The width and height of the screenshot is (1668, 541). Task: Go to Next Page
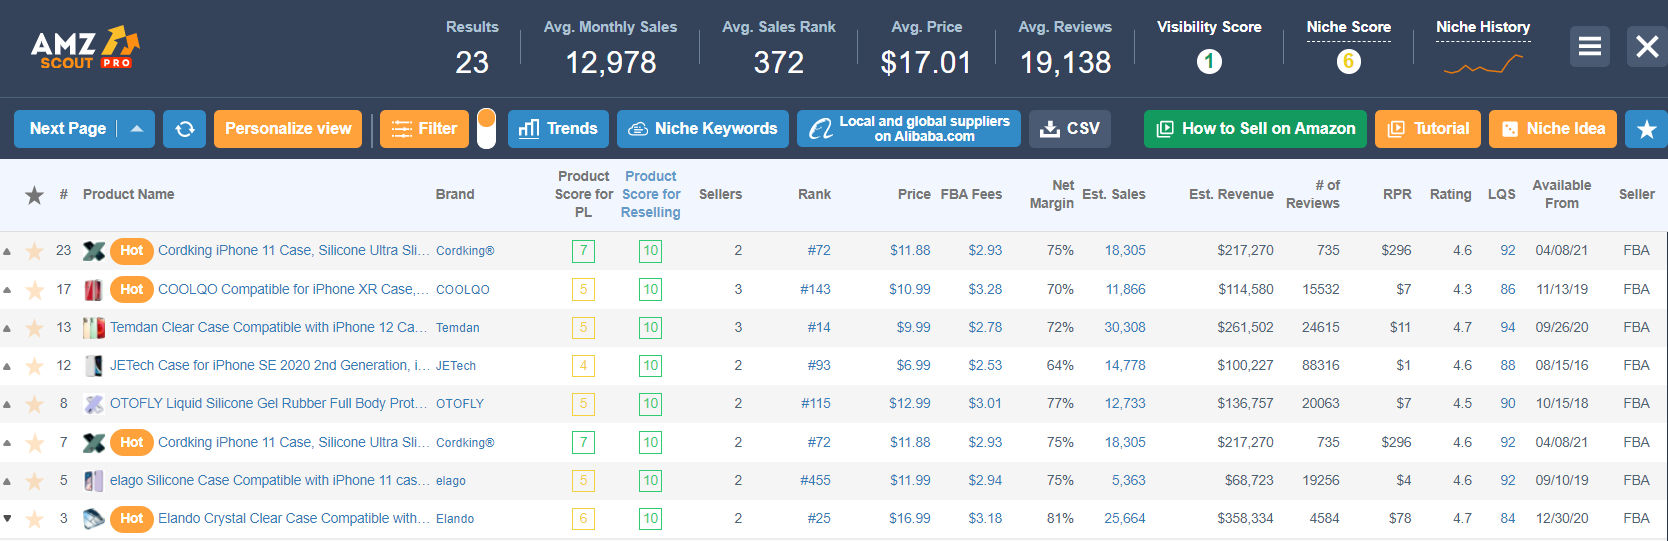67,129
